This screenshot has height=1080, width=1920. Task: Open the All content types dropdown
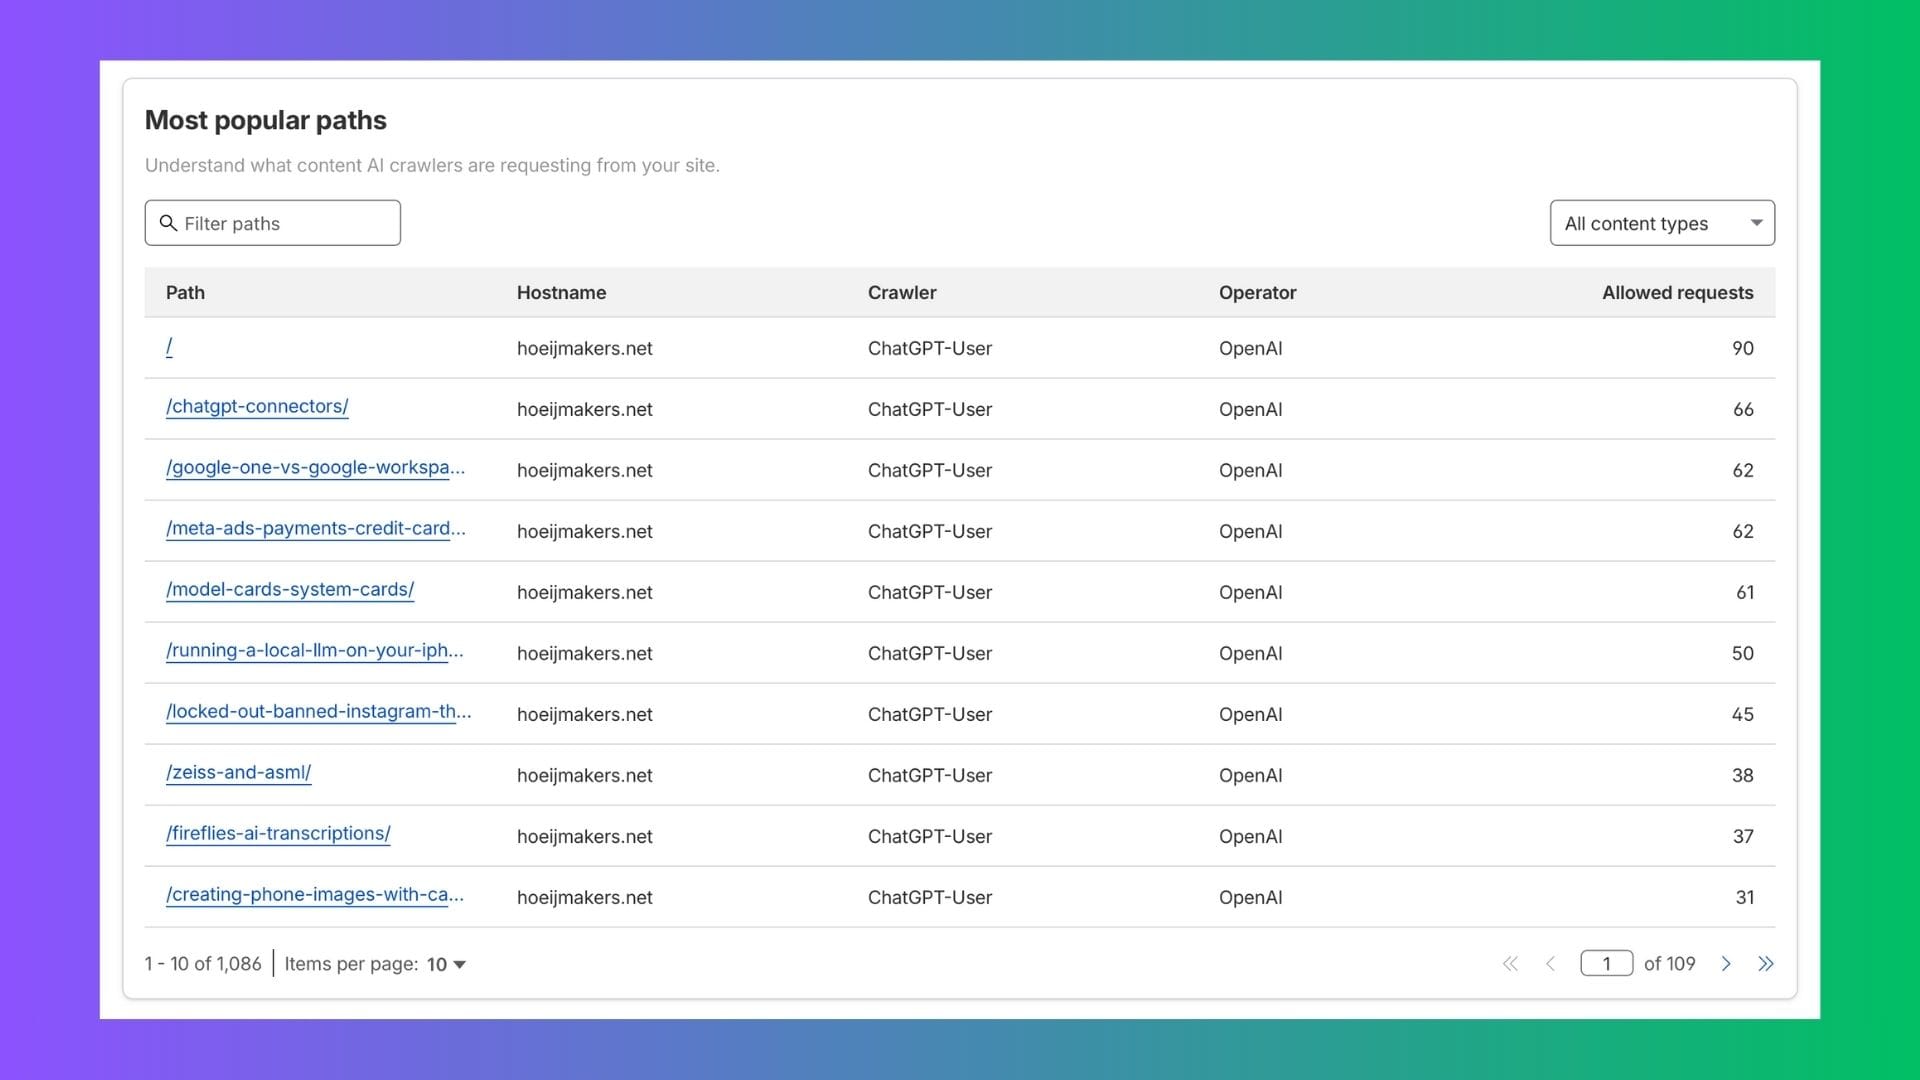click(x=1661, y=223)
